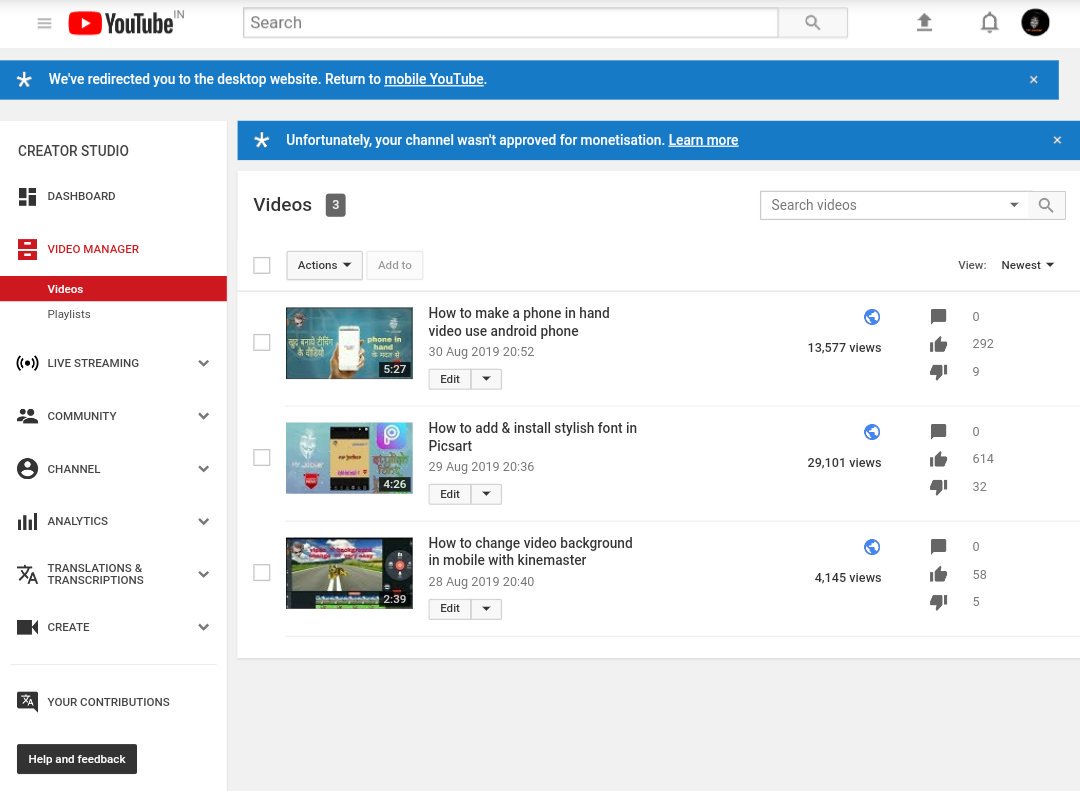
Task: Select checkbox for kinemaster background video
Action: coord(262,573)
